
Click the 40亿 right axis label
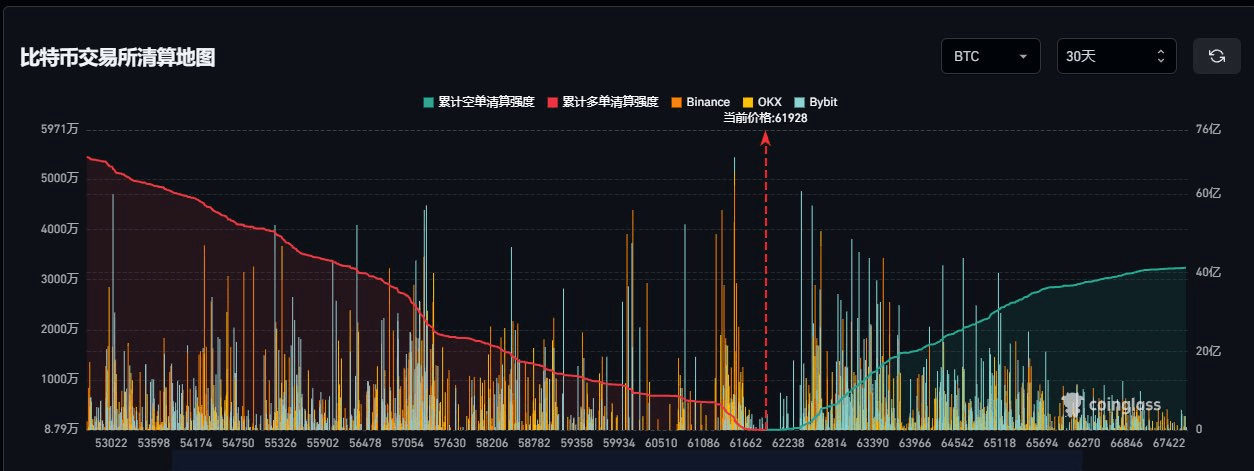(x=1208, y=272)
